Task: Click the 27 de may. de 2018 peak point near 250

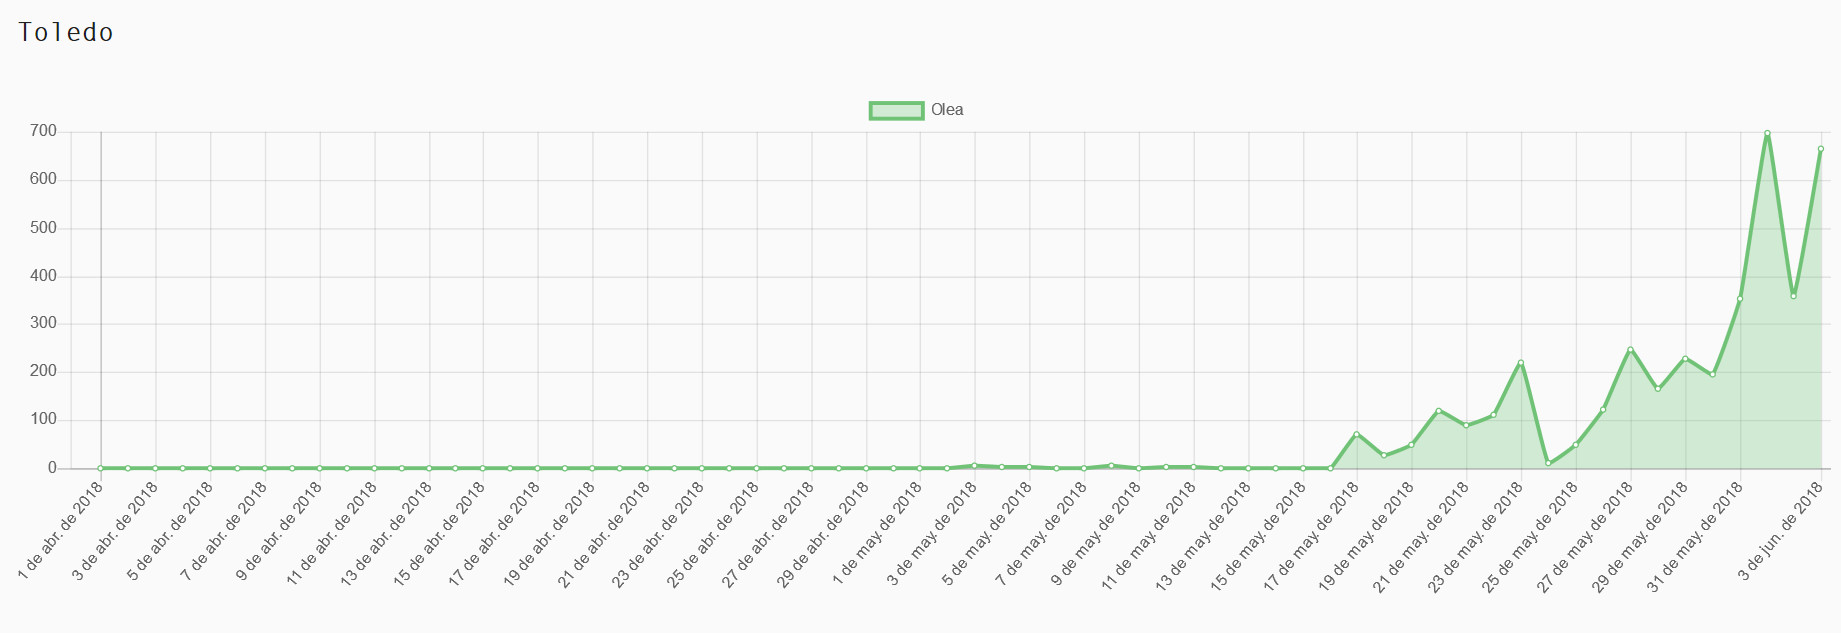Action: [x=1630, y=350]
